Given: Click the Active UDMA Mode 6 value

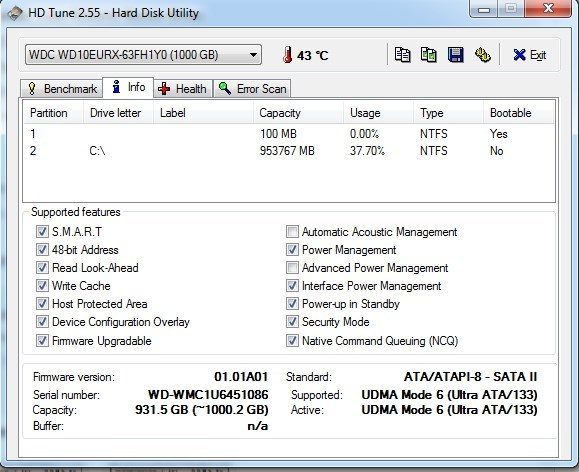Looking at the screenshot, I should [449, 410].
